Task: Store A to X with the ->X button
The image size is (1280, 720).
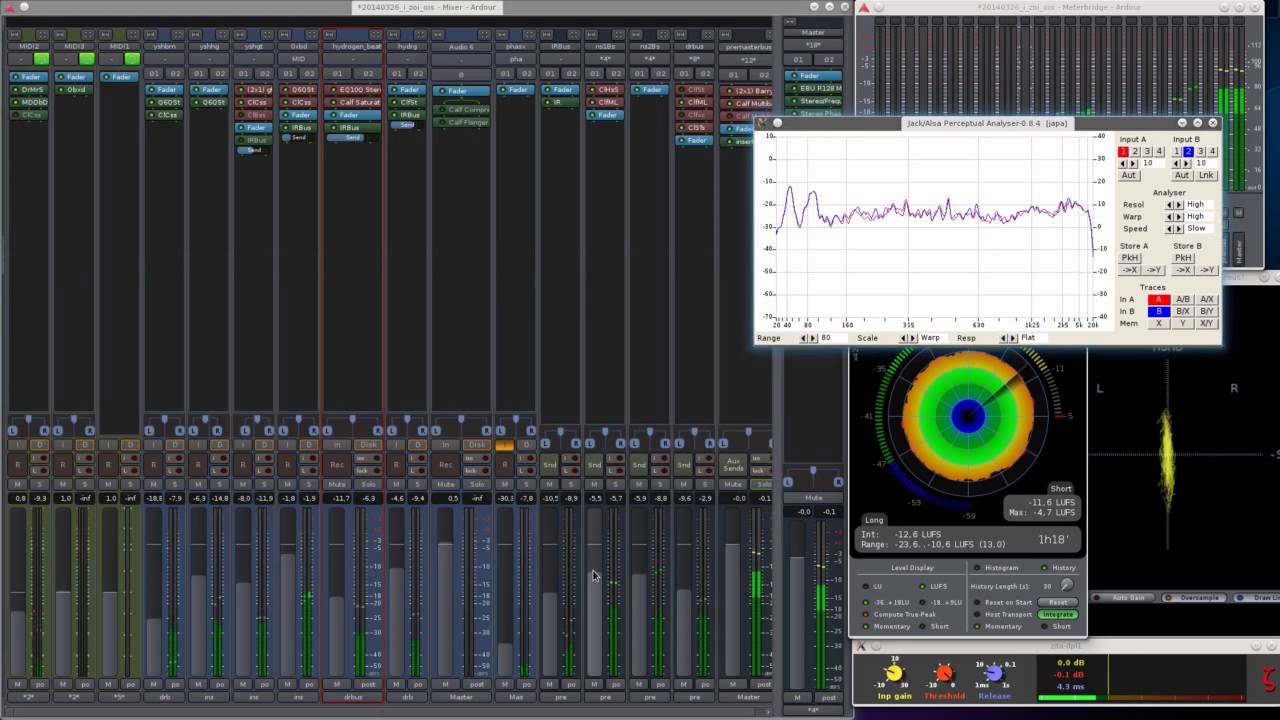Action: (x=1131, y=270)
